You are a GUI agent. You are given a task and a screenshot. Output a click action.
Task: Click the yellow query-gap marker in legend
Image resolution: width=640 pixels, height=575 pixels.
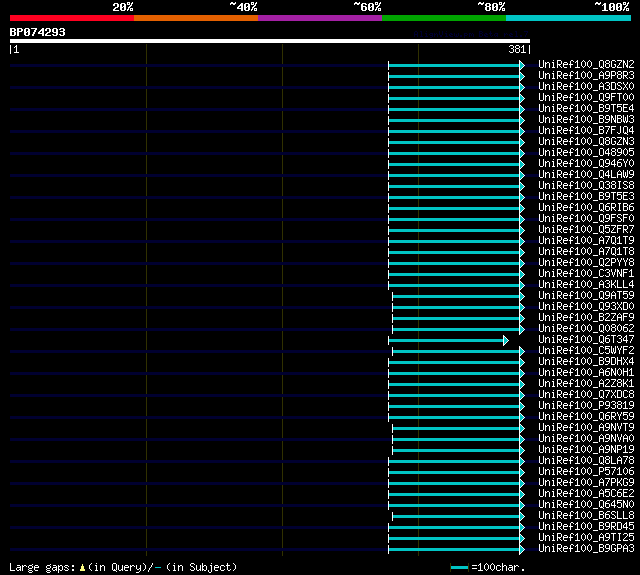point(82,568)
